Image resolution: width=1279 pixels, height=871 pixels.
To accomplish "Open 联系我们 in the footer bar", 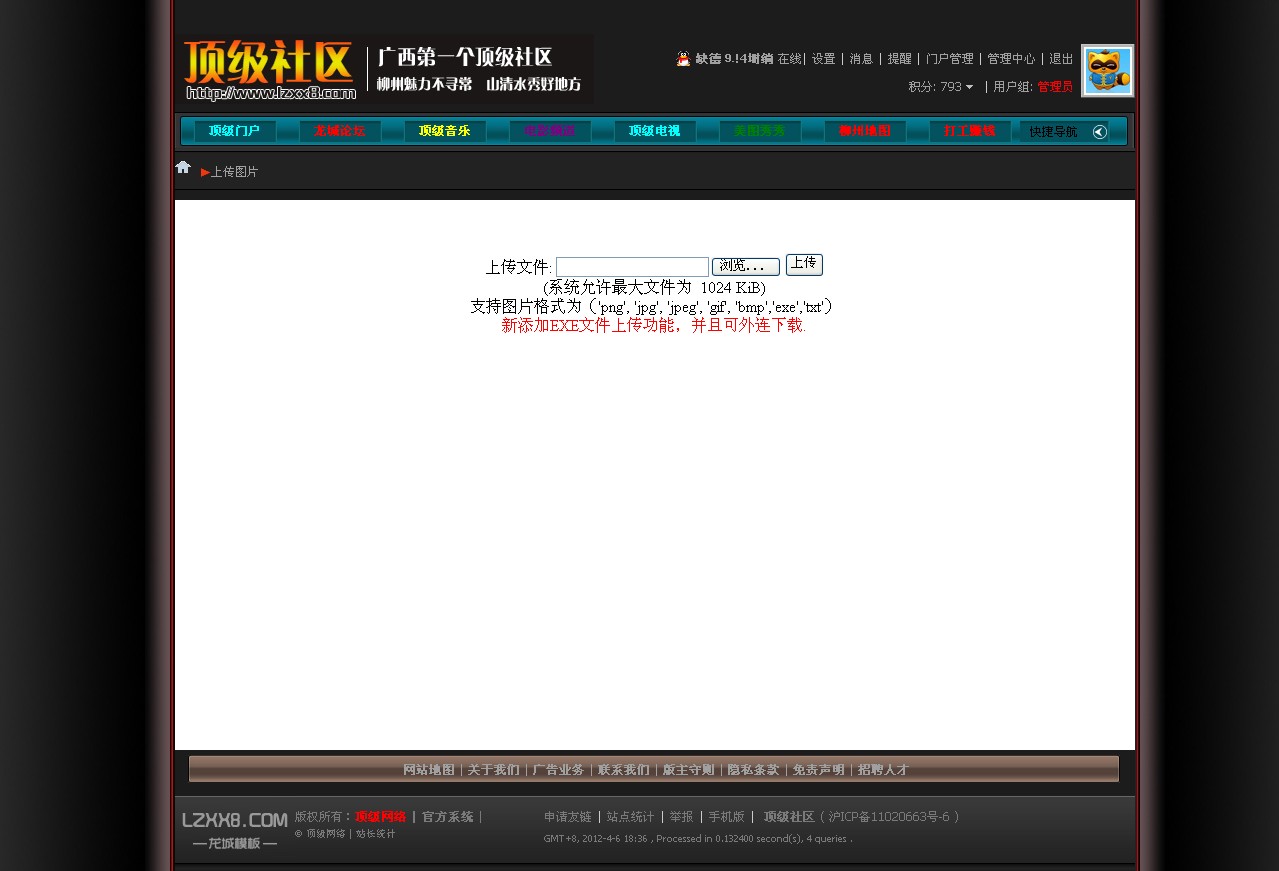I will coord(624,770).
